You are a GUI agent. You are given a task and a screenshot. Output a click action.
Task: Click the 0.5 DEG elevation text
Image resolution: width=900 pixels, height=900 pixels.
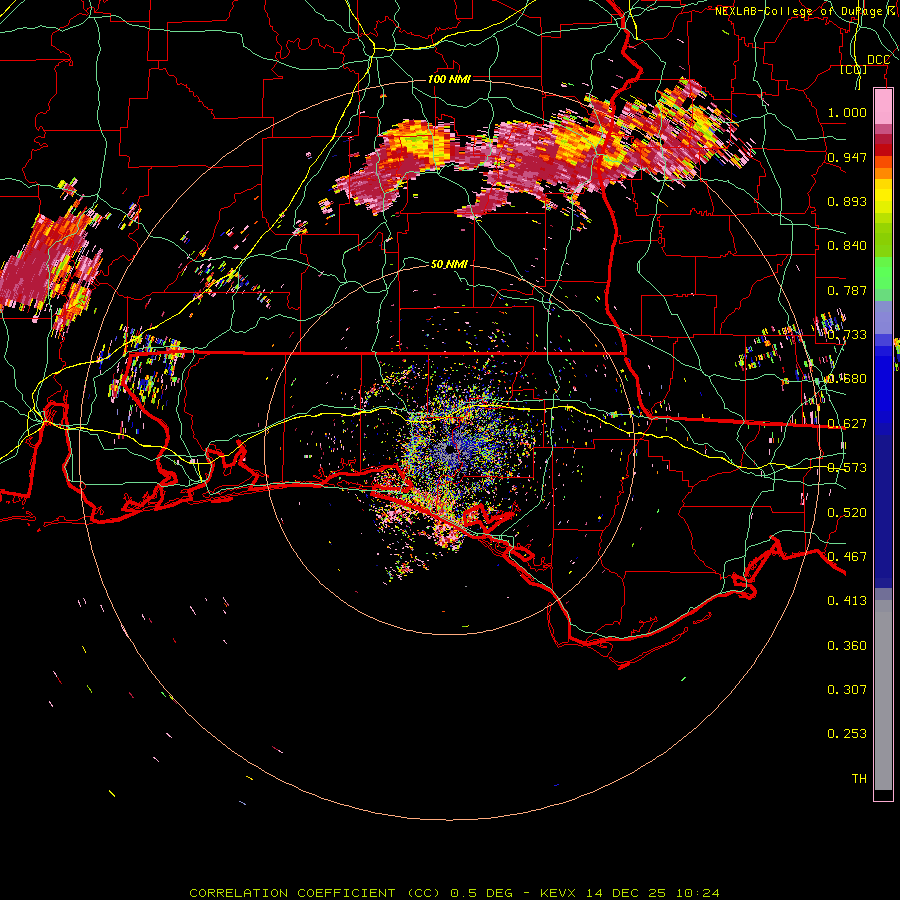click(481, 893)
